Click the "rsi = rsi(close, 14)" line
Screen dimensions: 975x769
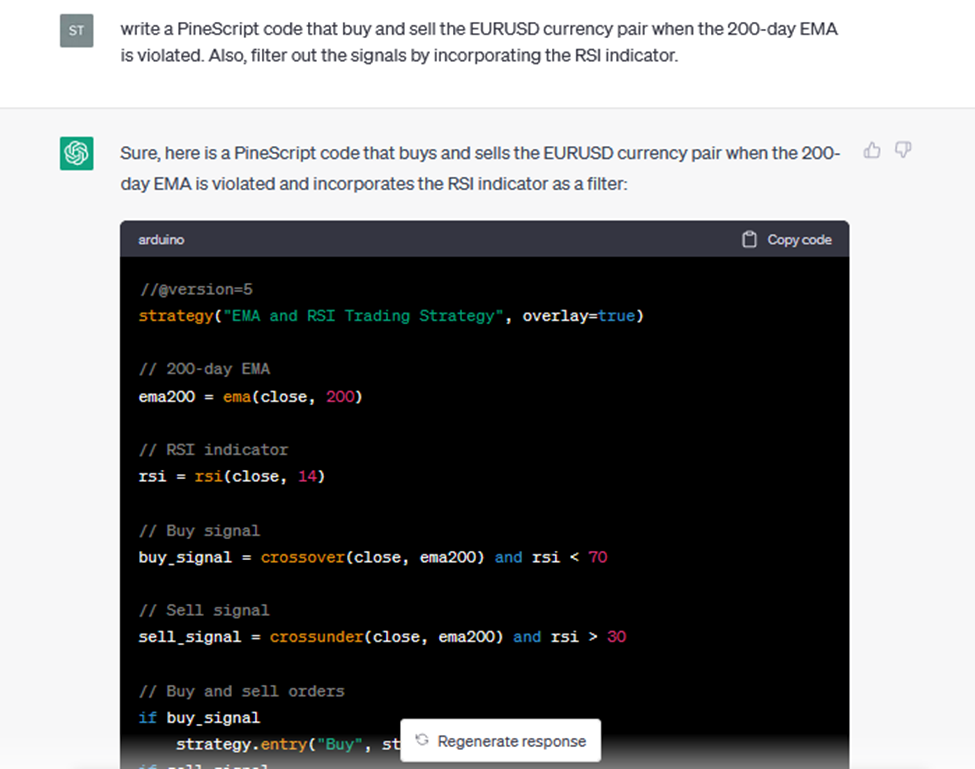tap(232, 477)
